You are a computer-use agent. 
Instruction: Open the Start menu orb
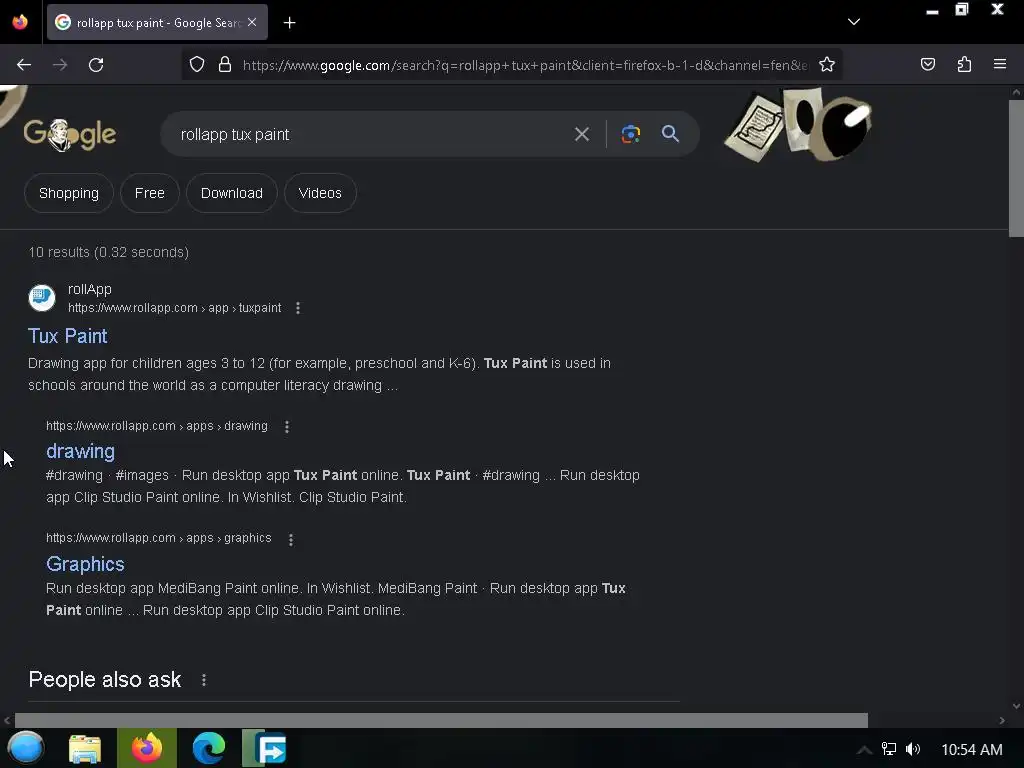click(x=25, y=748)
